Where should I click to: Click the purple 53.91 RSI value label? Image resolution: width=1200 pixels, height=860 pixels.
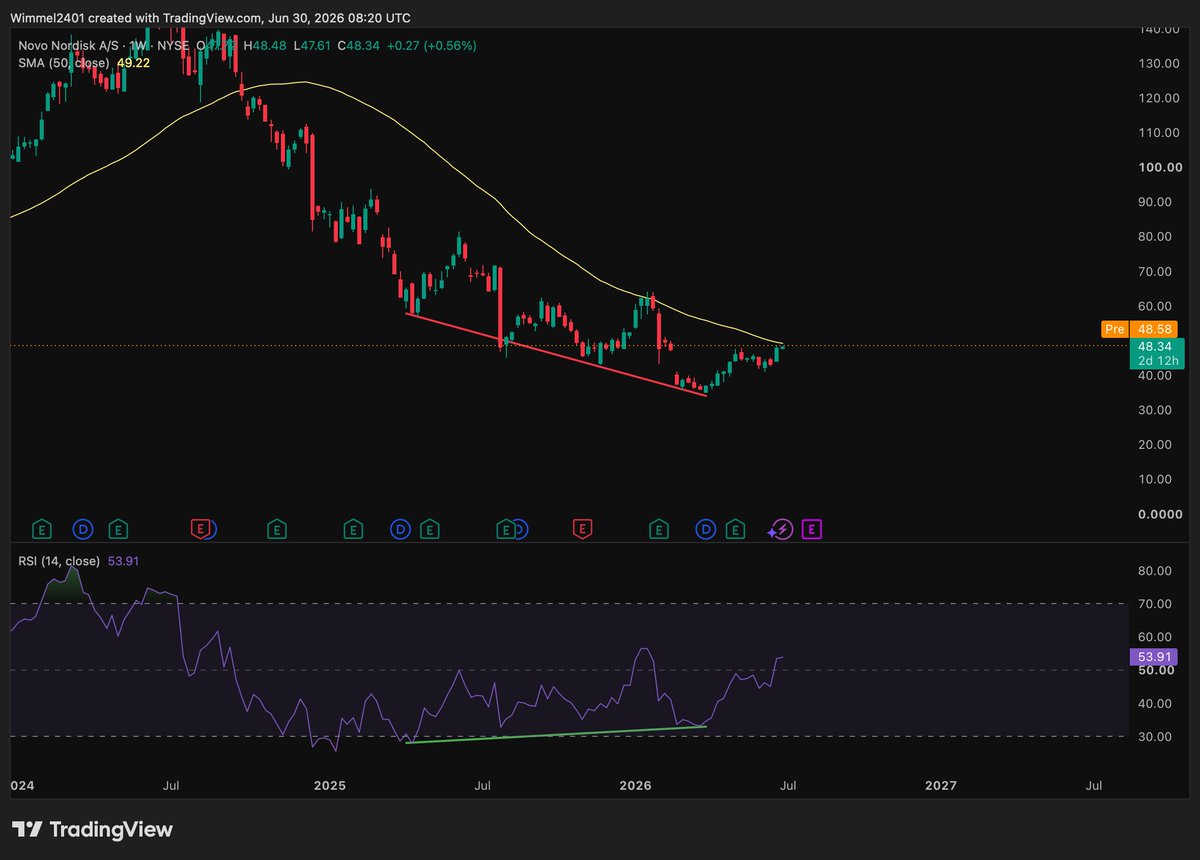(1152, 657)
